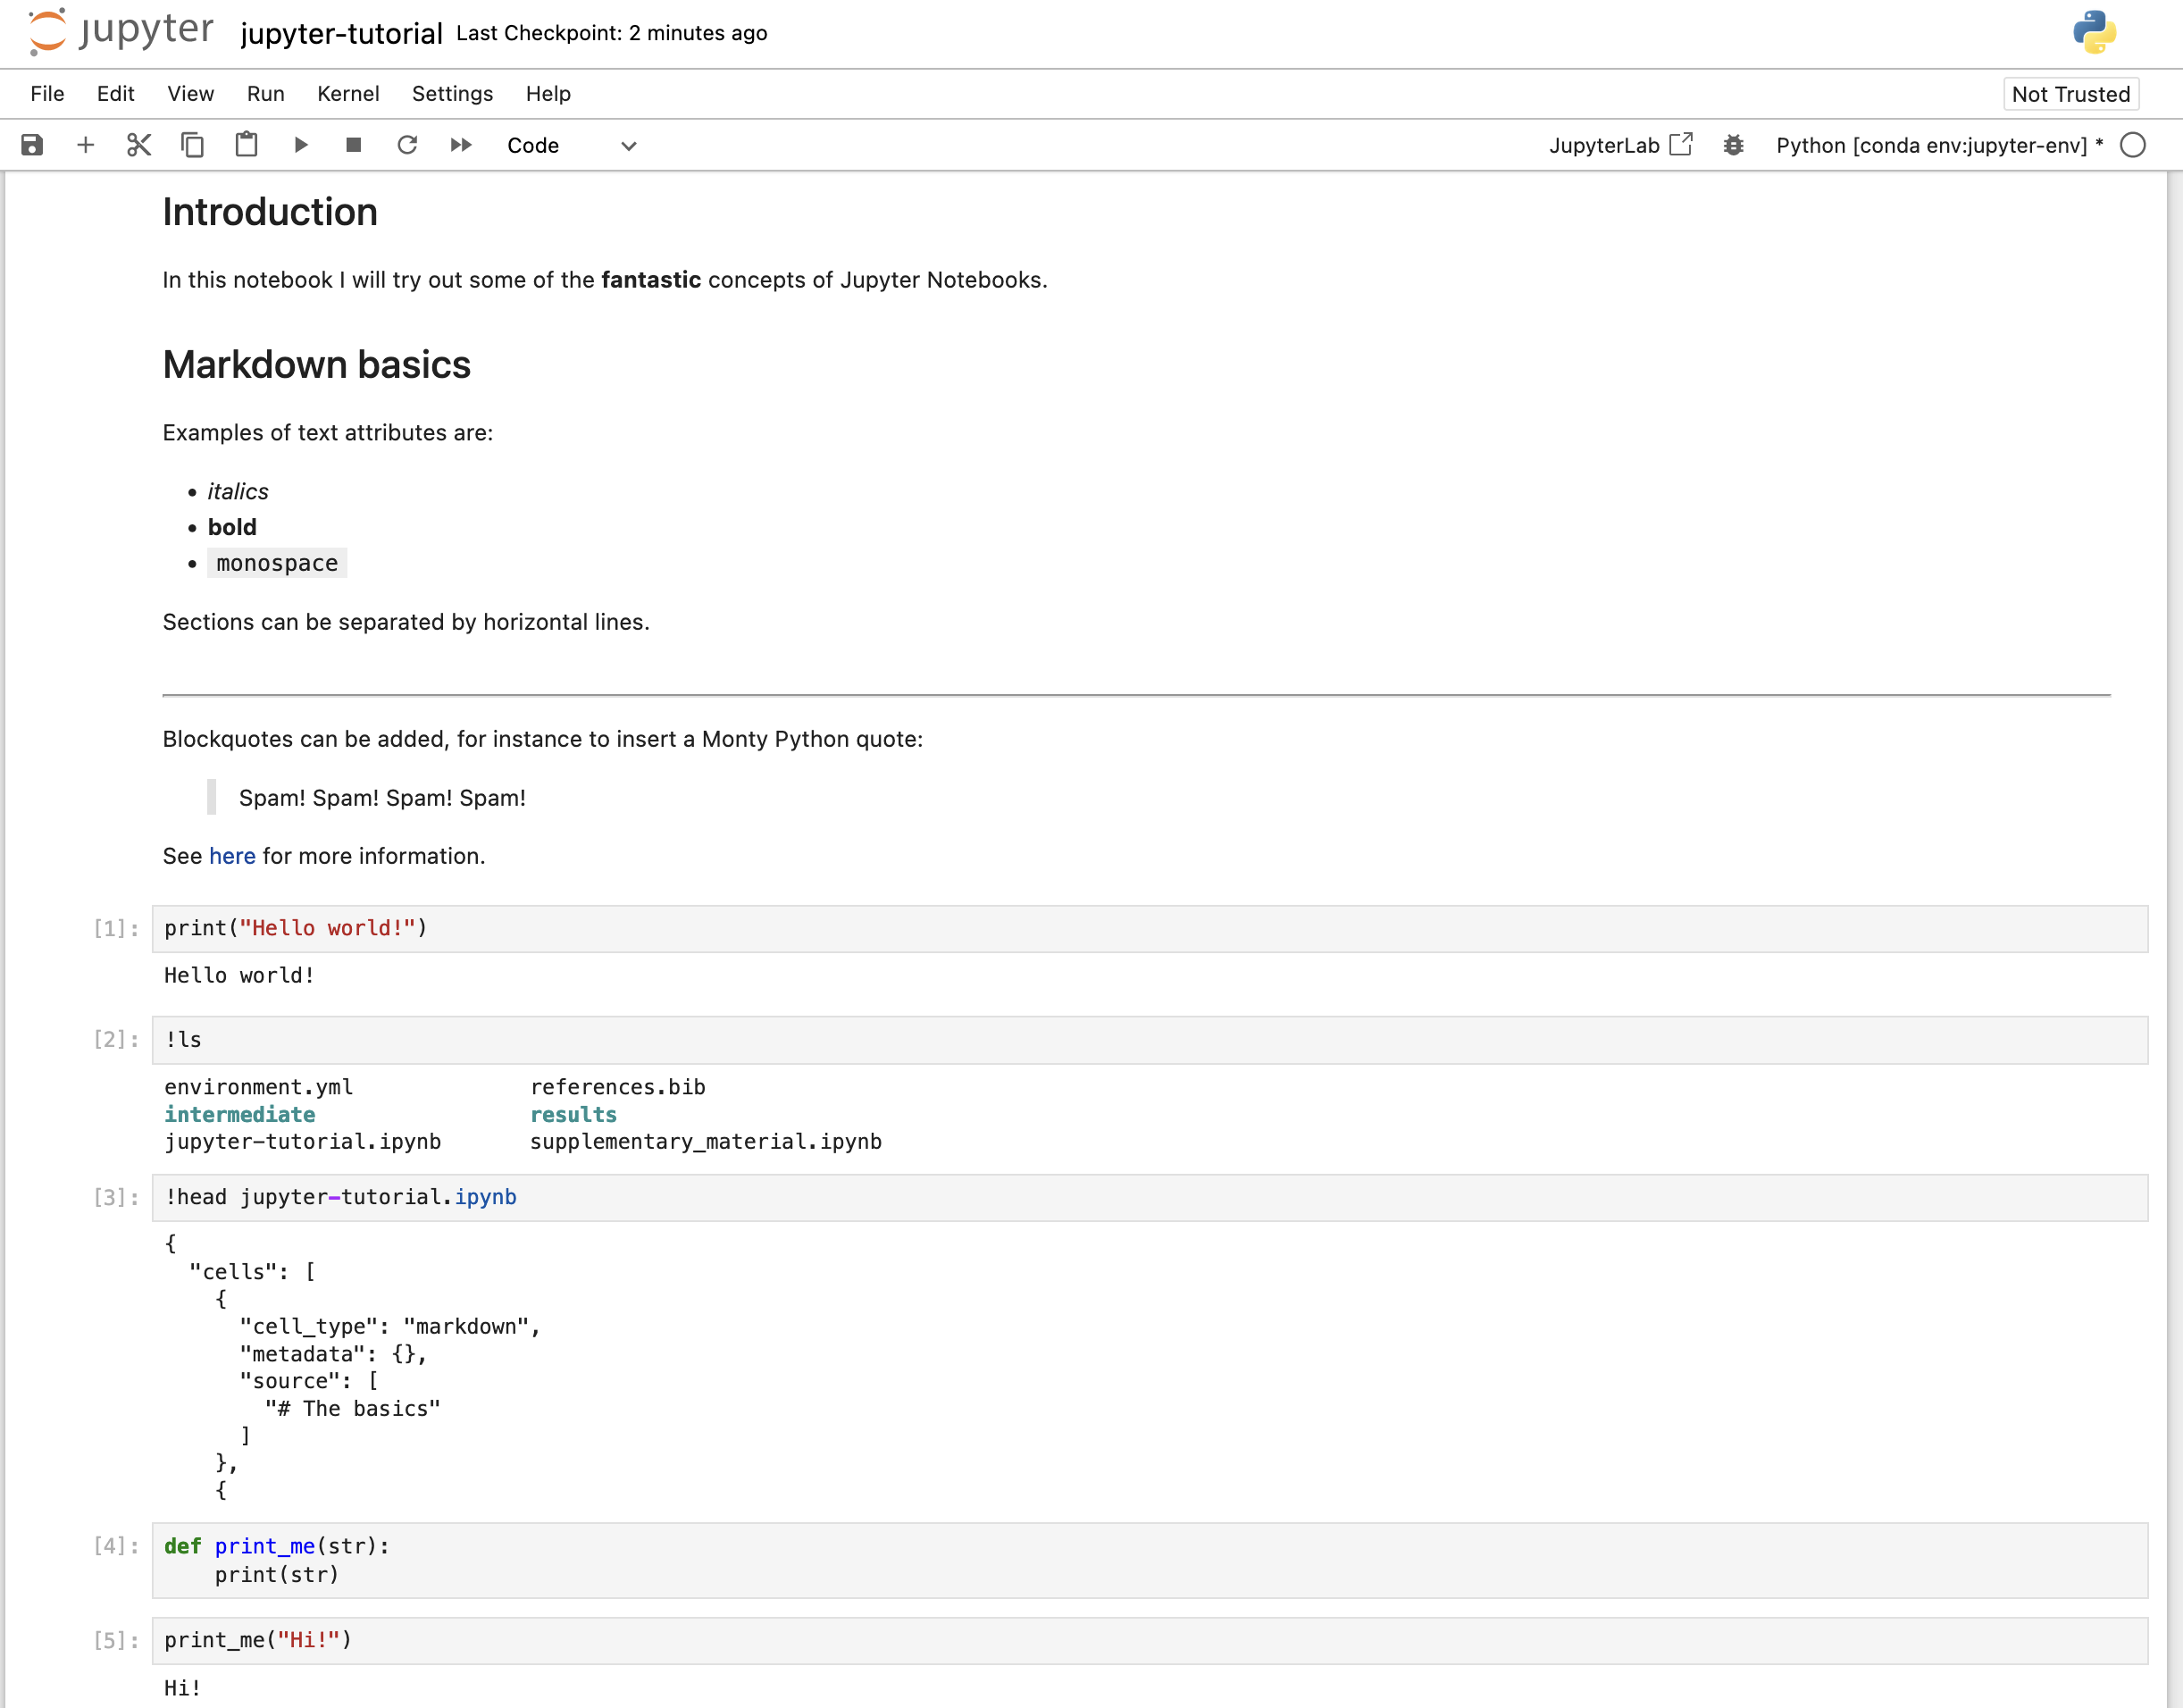The width and height of the screenshot is (2183, 1708).
Task: Click inside the print Hello world cell
Action: (x=1148, y=928)
